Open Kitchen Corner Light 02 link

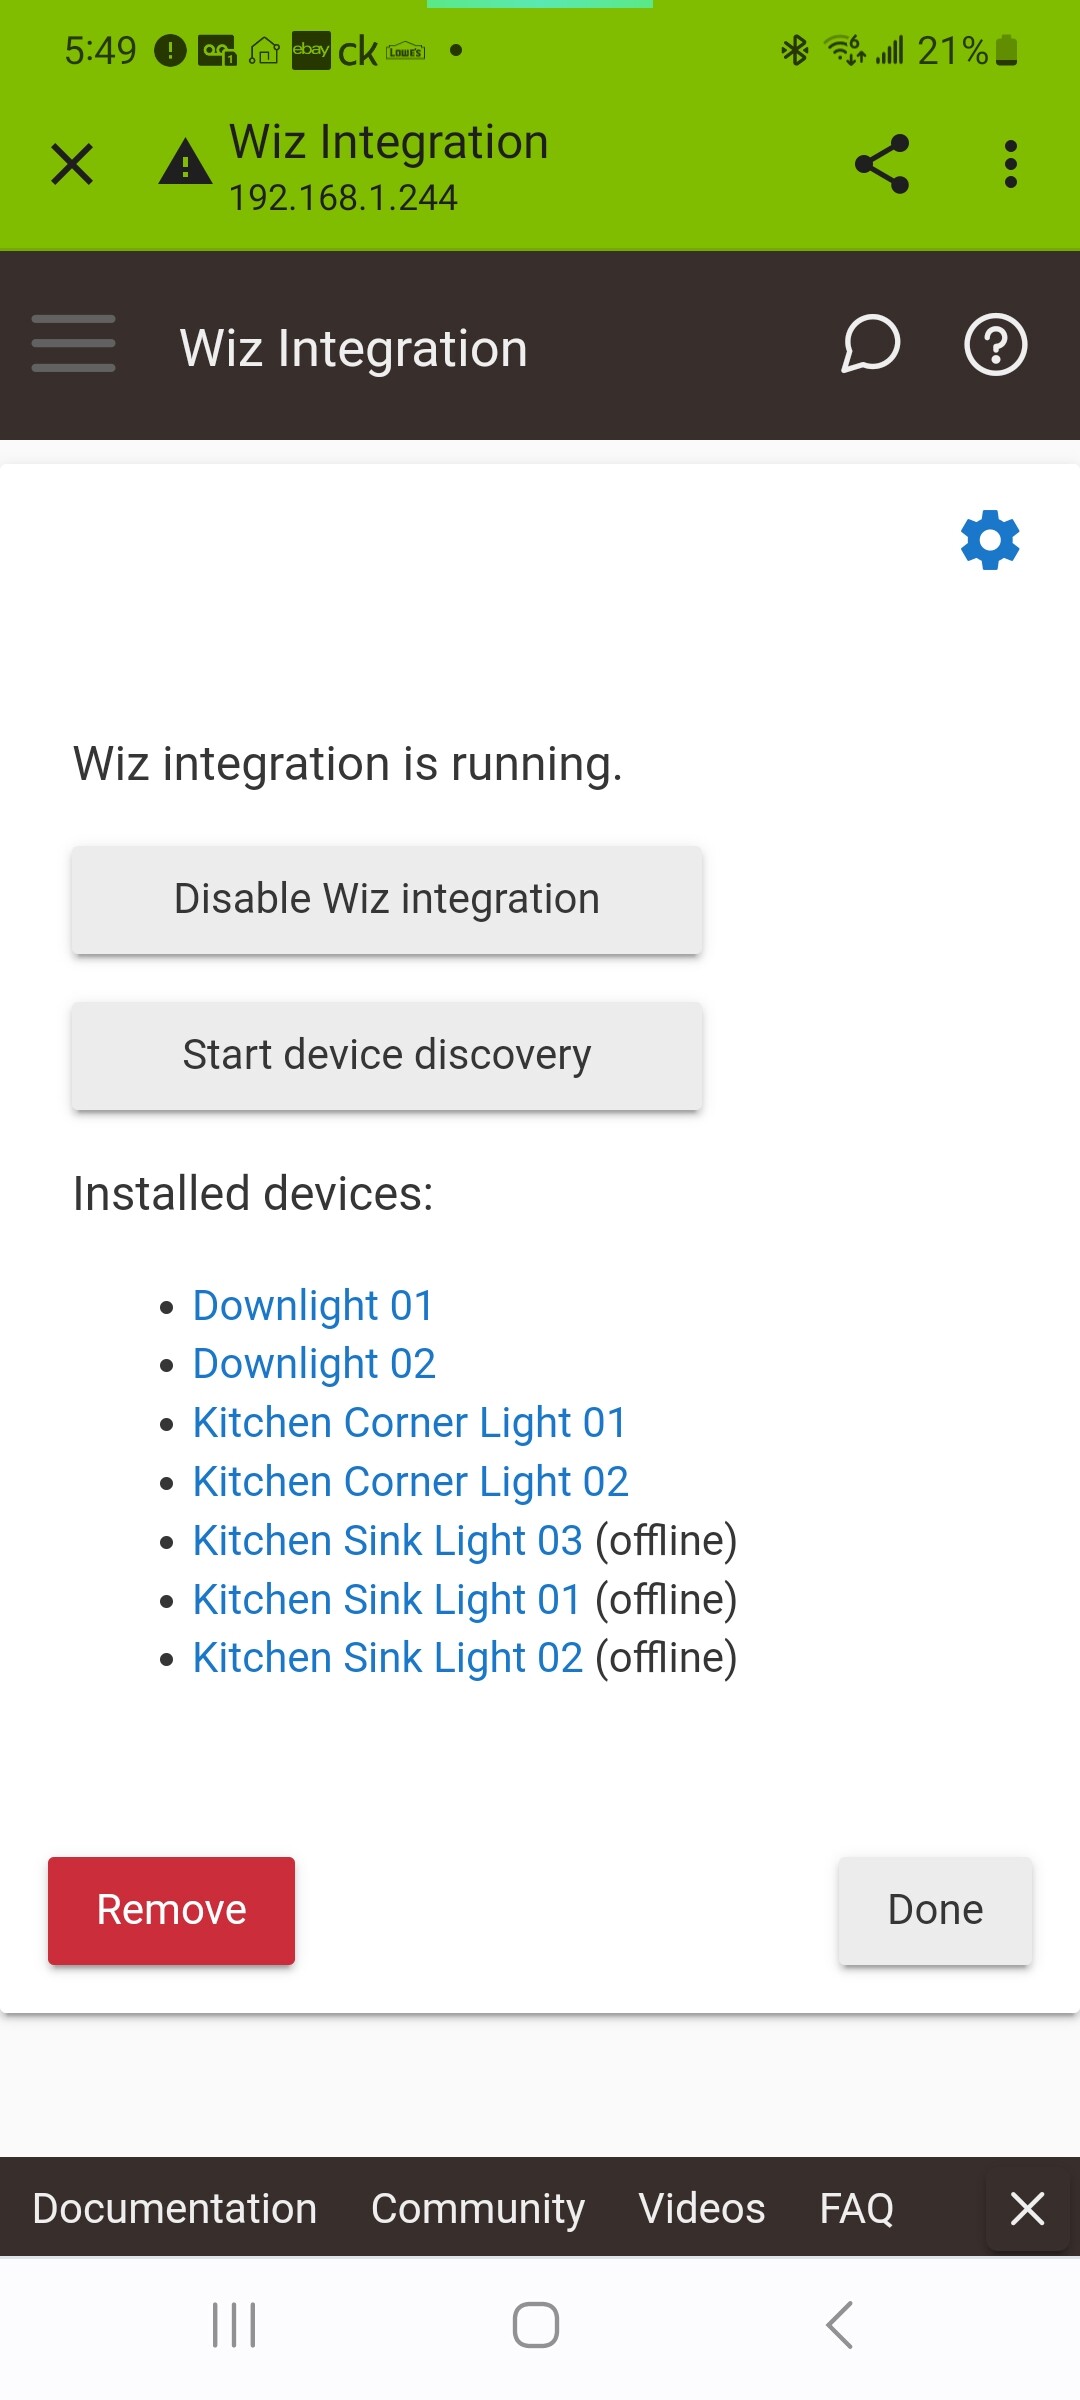410,1481
